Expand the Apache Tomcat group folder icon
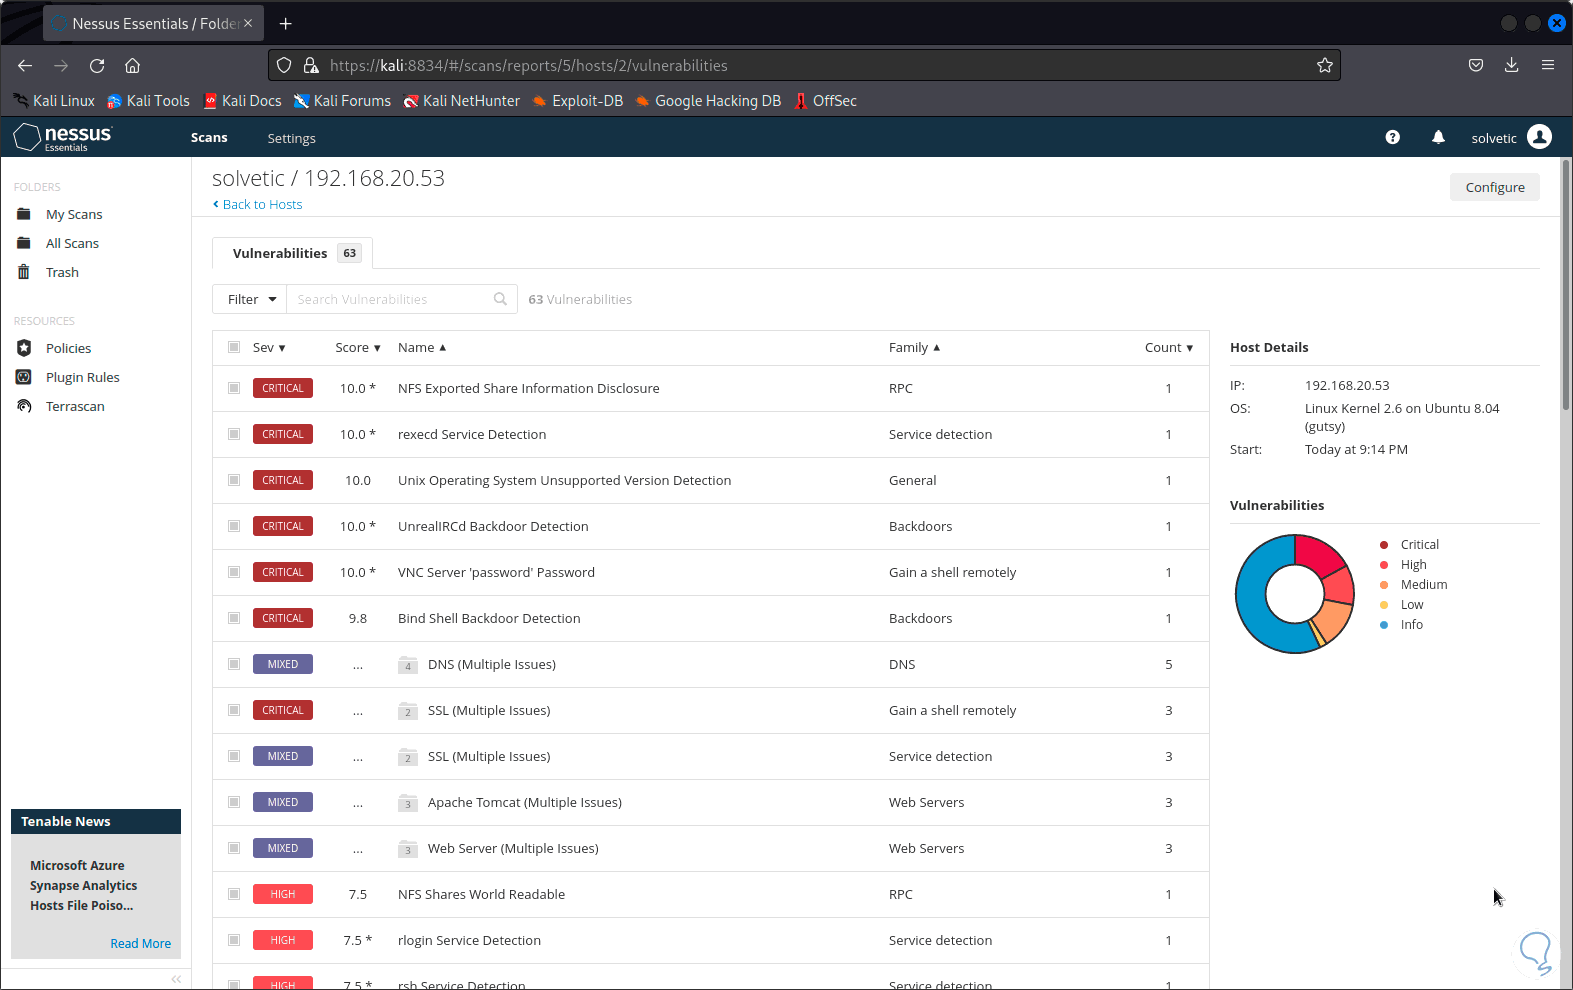The image size is (1573, 990). click(408, 803)
